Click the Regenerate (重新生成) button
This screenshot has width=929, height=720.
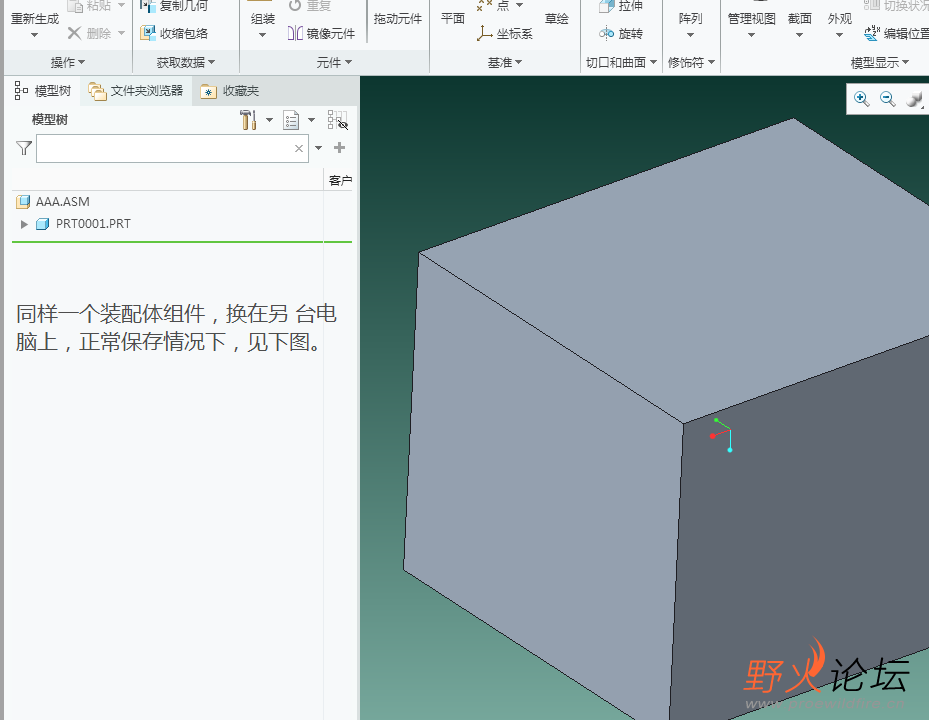pyautogui.click(x=34, y=18)
